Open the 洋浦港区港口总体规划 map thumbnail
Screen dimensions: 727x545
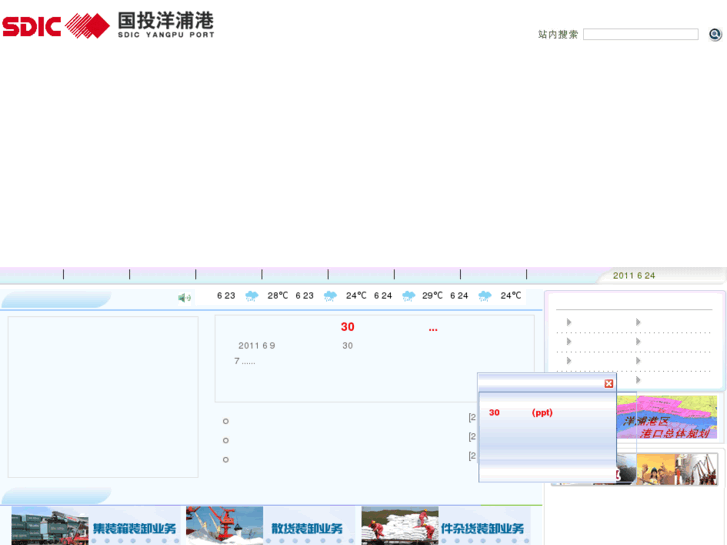[x=667, y=417]
